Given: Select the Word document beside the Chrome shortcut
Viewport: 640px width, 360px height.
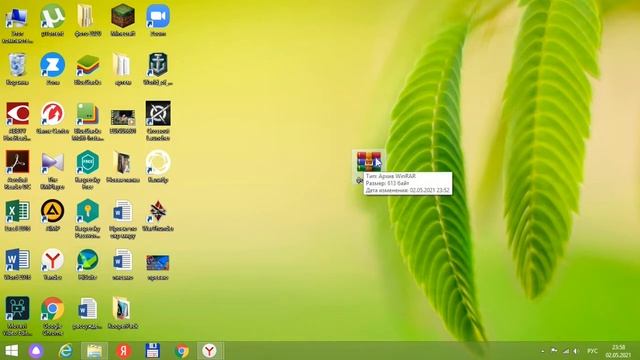Looking at the screenshot, I should click(x=87, y=309).
